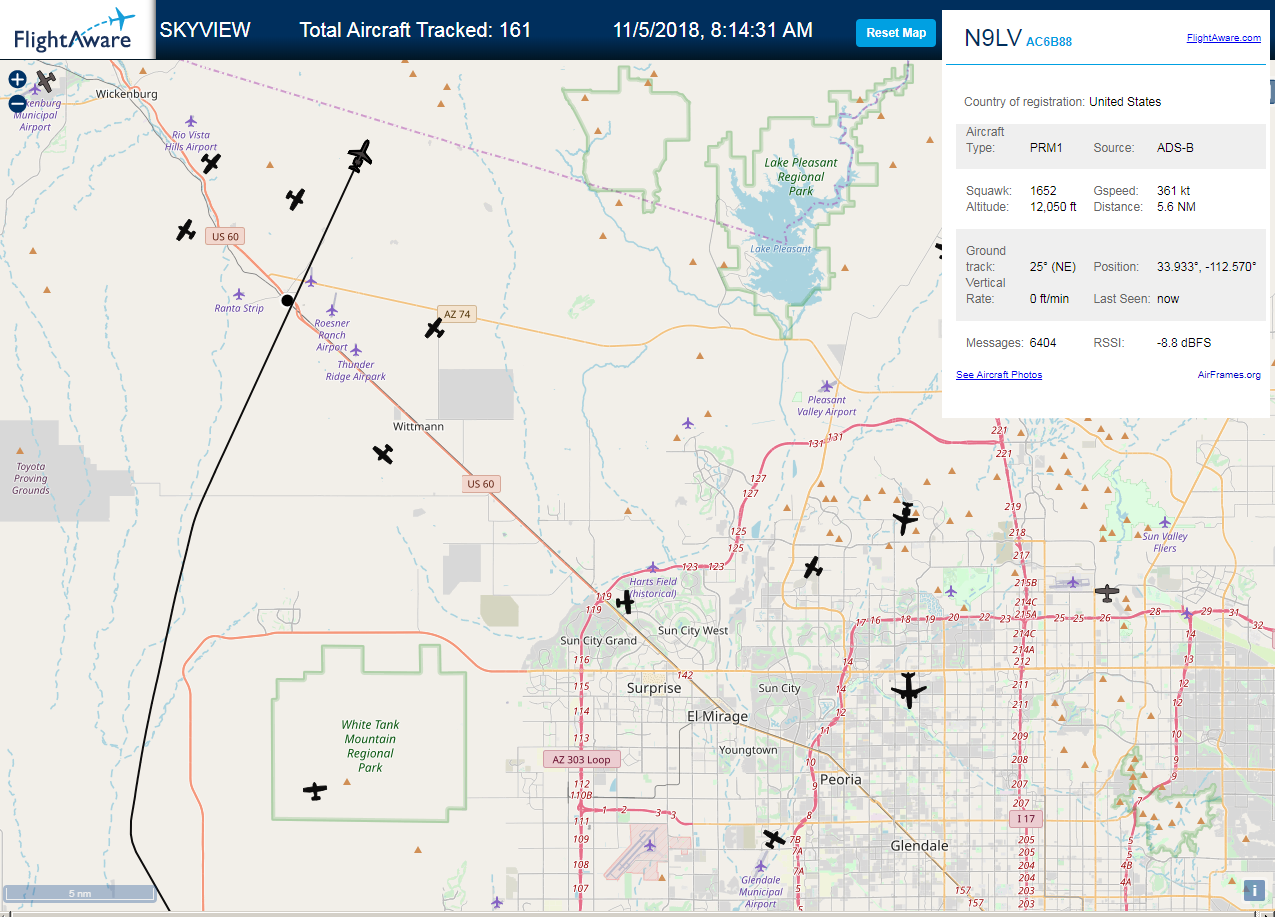Open the See Aircraft Photos link
The height and width of the screenshot is (917, 1275).
coord(999,375)
